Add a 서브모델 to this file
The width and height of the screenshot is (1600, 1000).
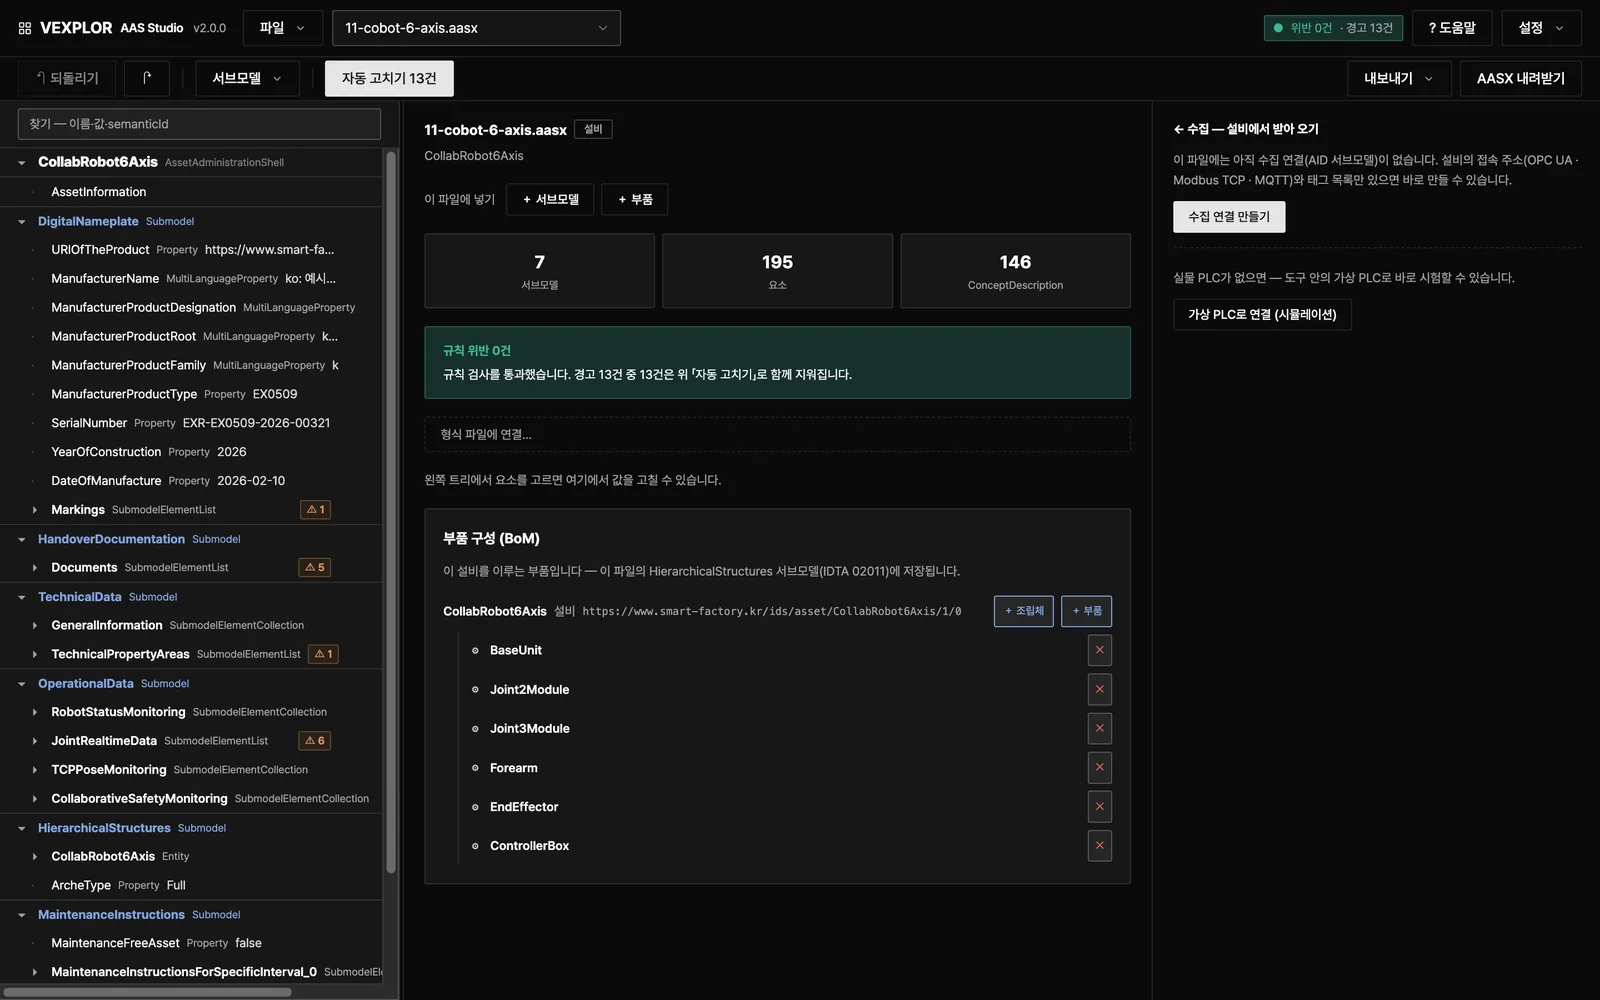tap(550, 199)
